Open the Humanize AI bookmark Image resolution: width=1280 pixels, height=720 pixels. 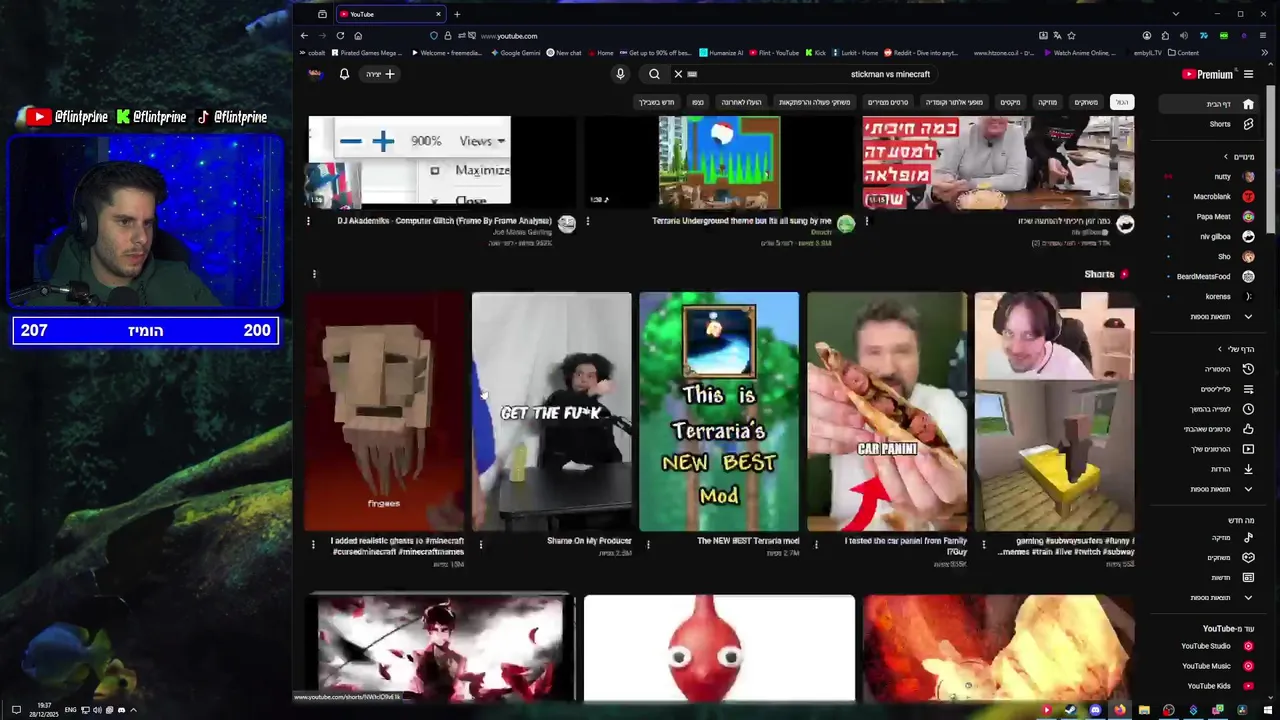(721, 53)
